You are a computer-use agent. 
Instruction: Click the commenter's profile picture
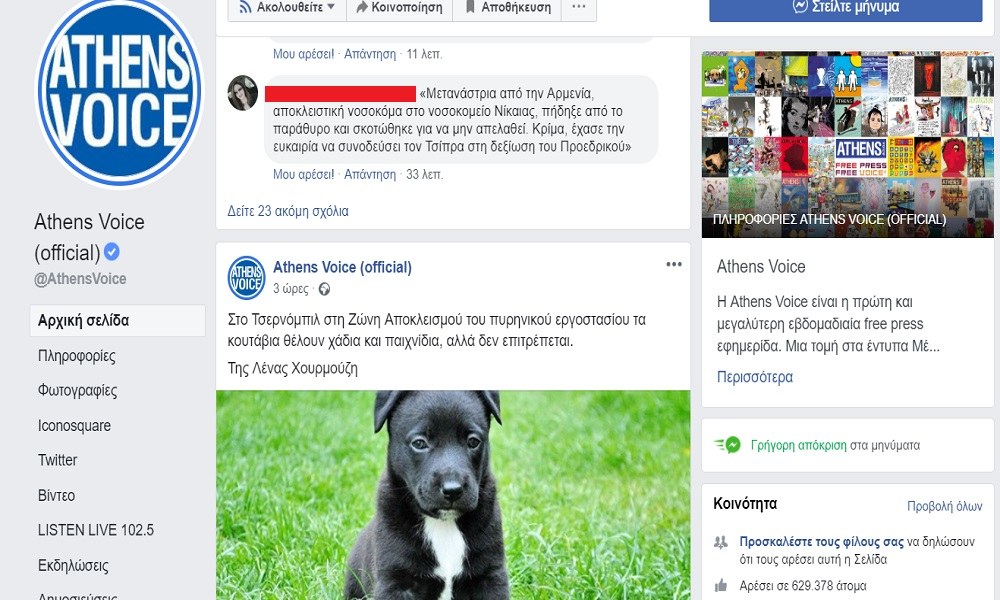(x=242, y=92)
